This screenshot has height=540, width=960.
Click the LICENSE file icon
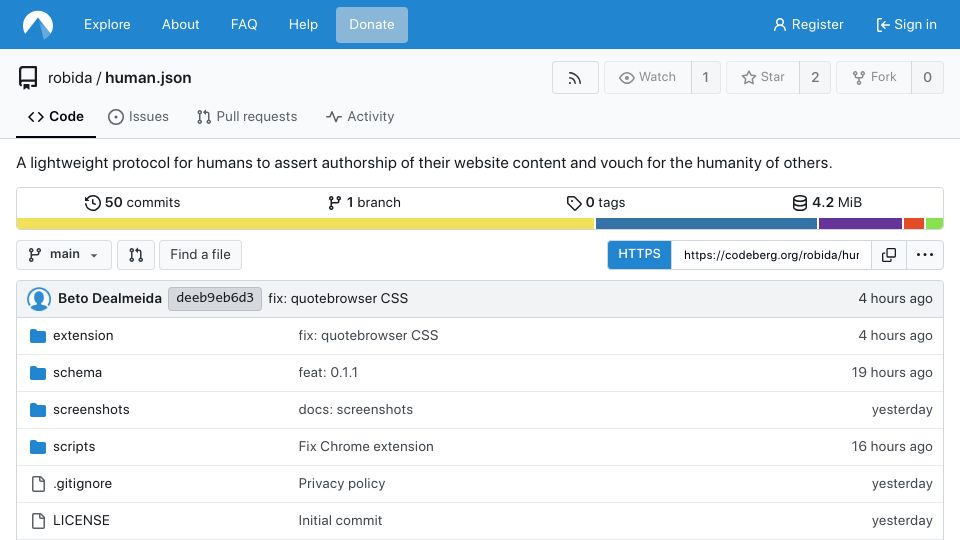38,520
